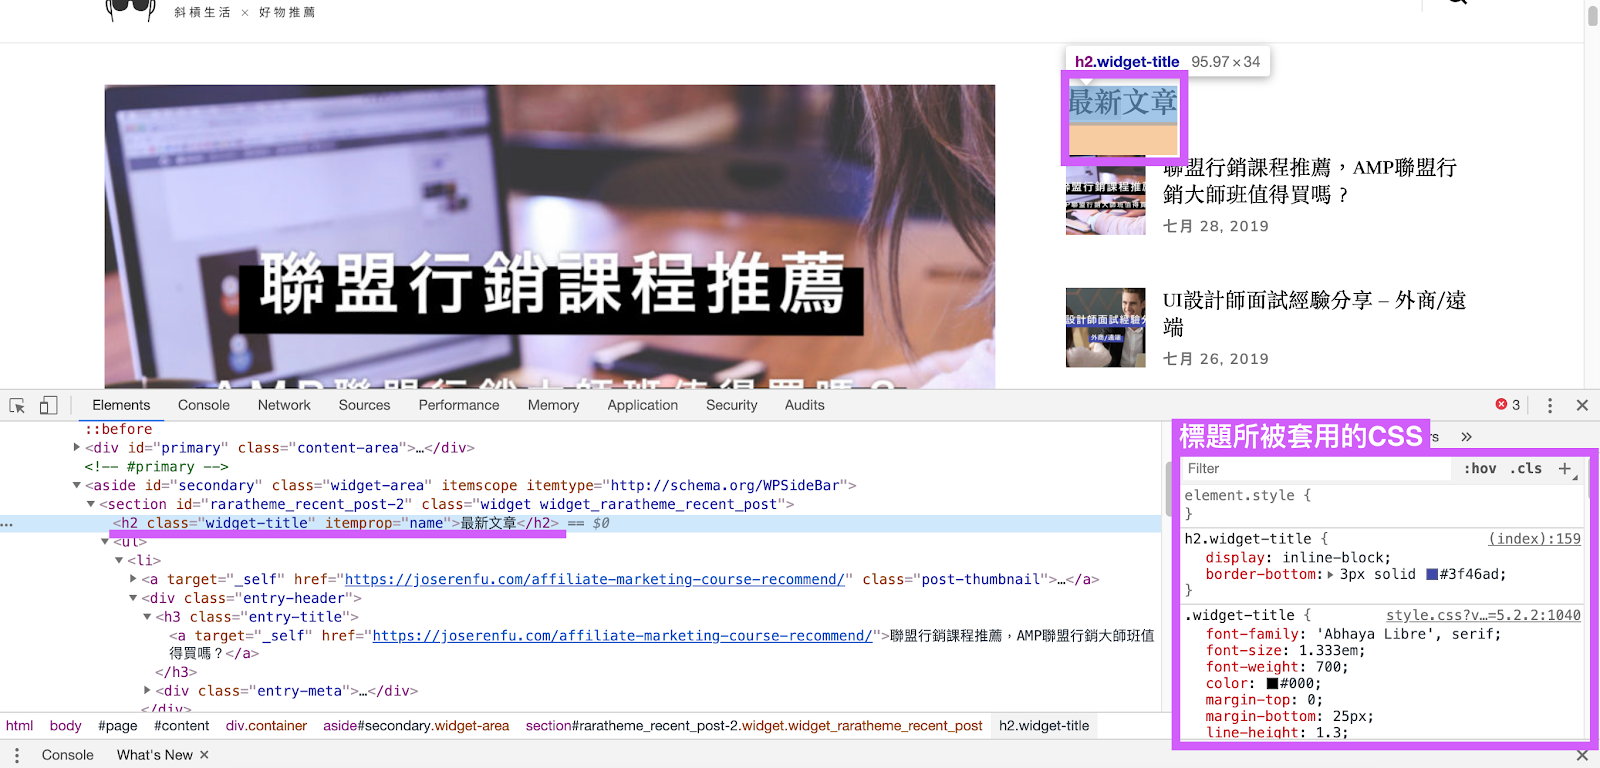The height and width of the screenshot is (768, 1600).
Task: Open the Sources tab
Action: click(364, 405)
